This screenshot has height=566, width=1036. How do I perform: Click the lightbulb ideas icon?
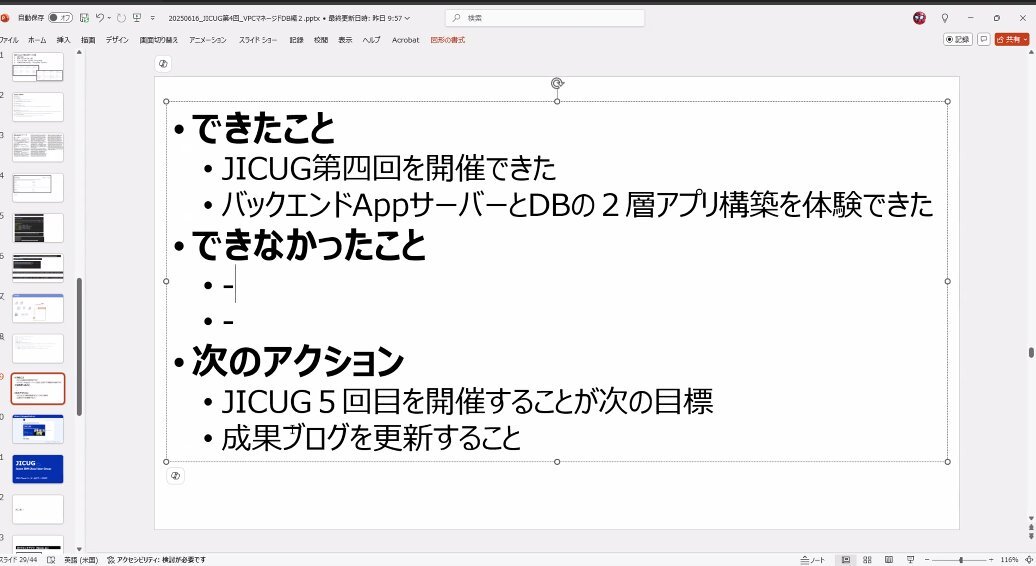945,18
